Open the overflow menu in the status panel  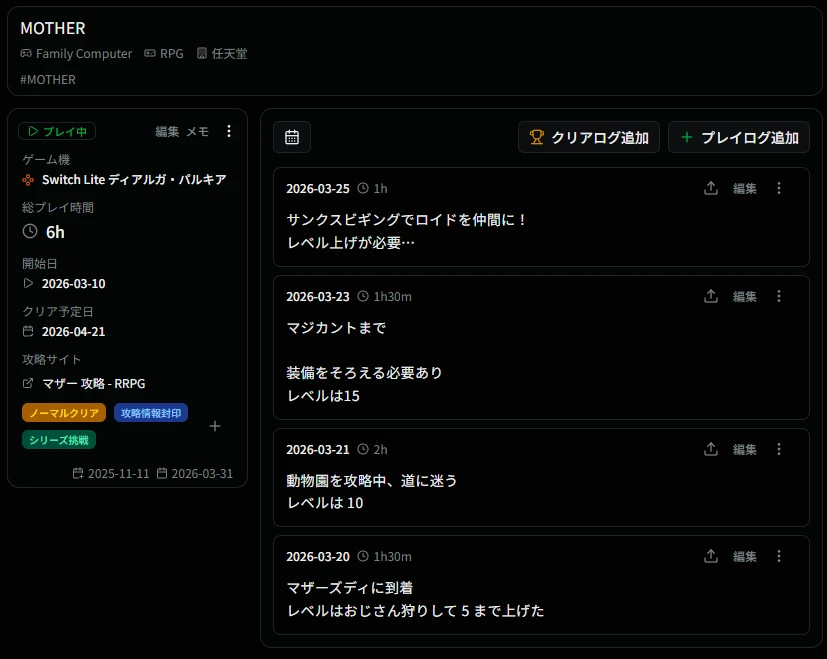point(229,131)
